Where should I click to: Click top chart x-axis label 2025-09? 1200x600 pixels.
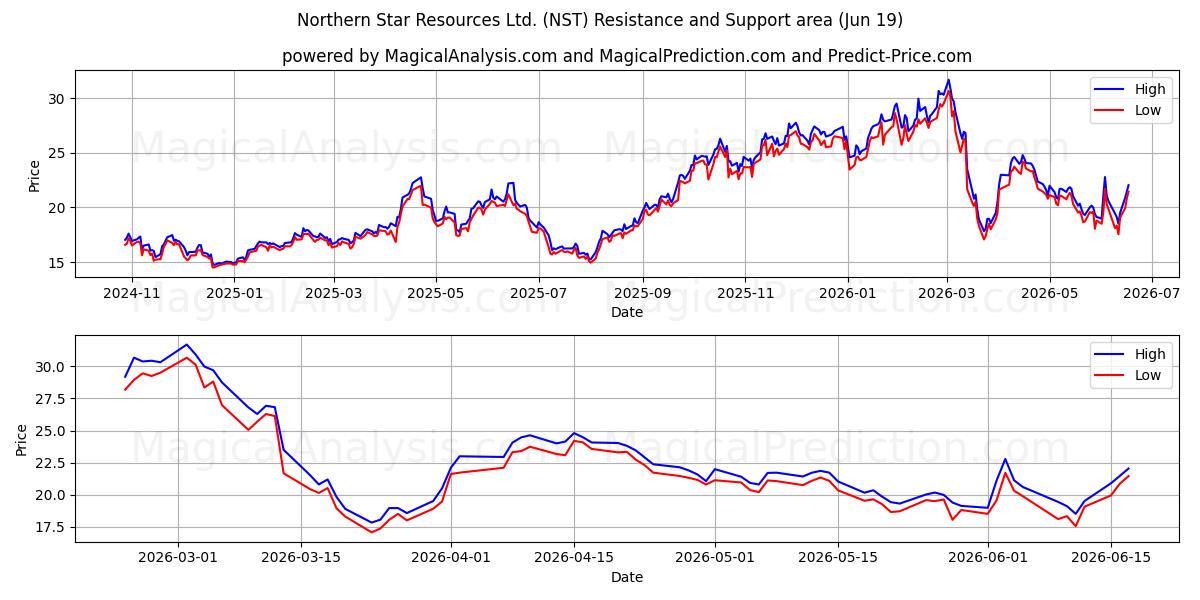click(x=643, y=294)
